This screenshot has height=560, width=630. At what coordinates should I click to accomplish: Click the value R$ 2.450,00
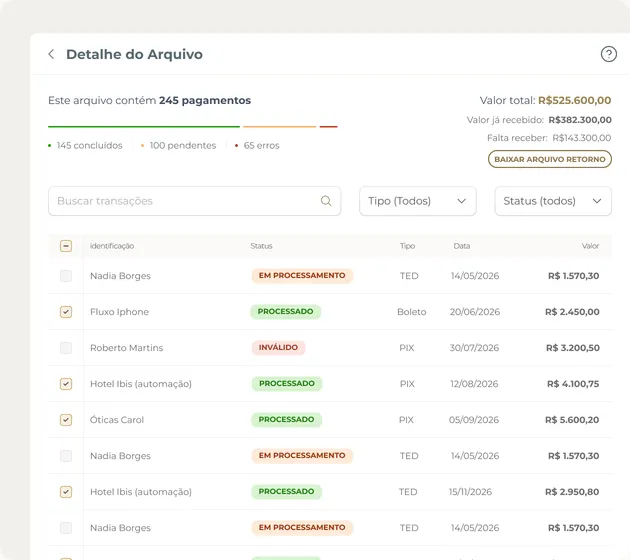572,312
